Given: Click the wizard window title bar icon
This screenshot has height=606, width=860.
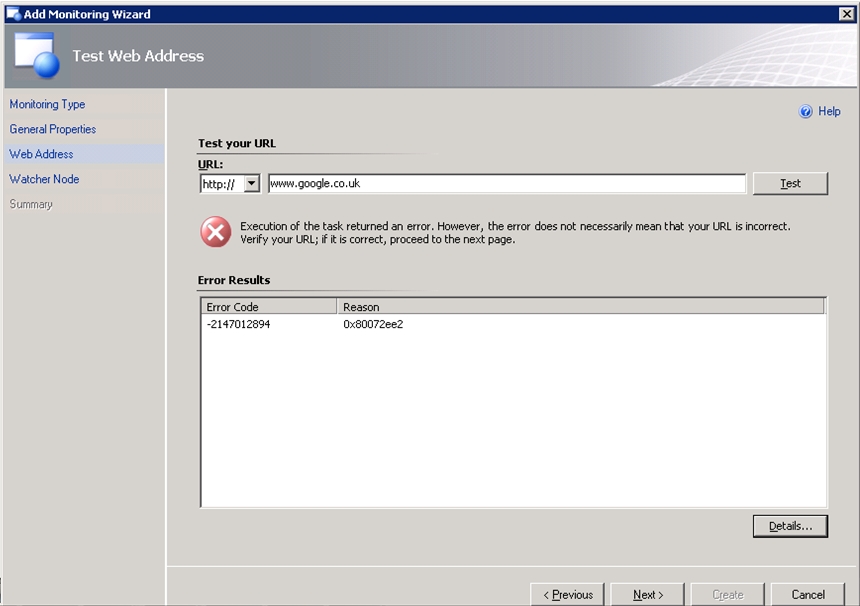Looking at the screenshot, I should (x=13, y=14).
